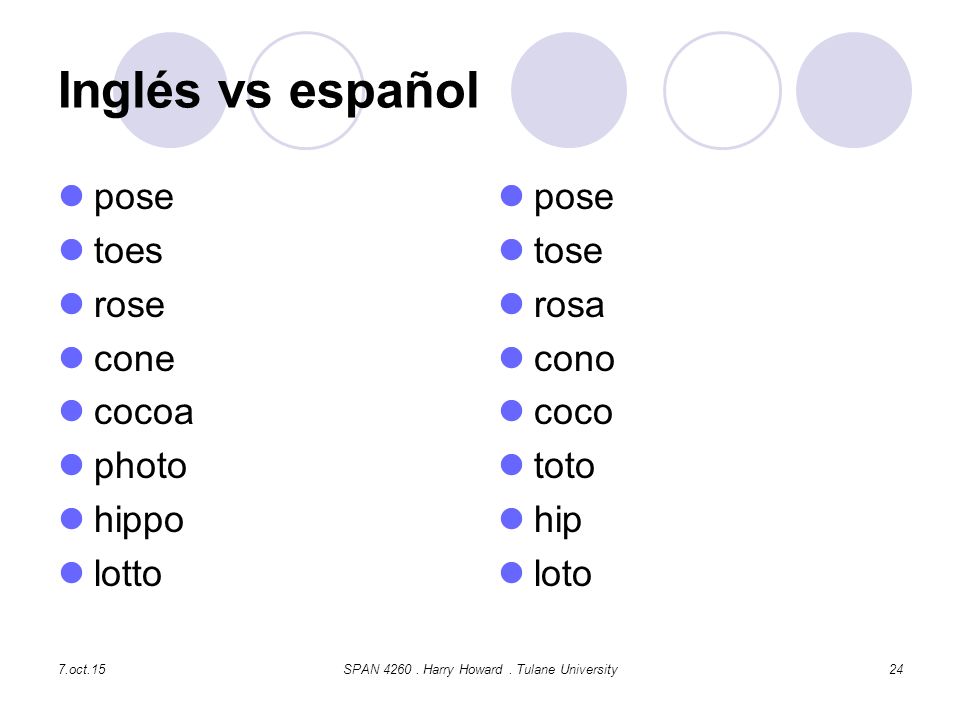960x720 pixels.
Task: Click the blue bullet beside "cono"
Action: pos(511,358)
